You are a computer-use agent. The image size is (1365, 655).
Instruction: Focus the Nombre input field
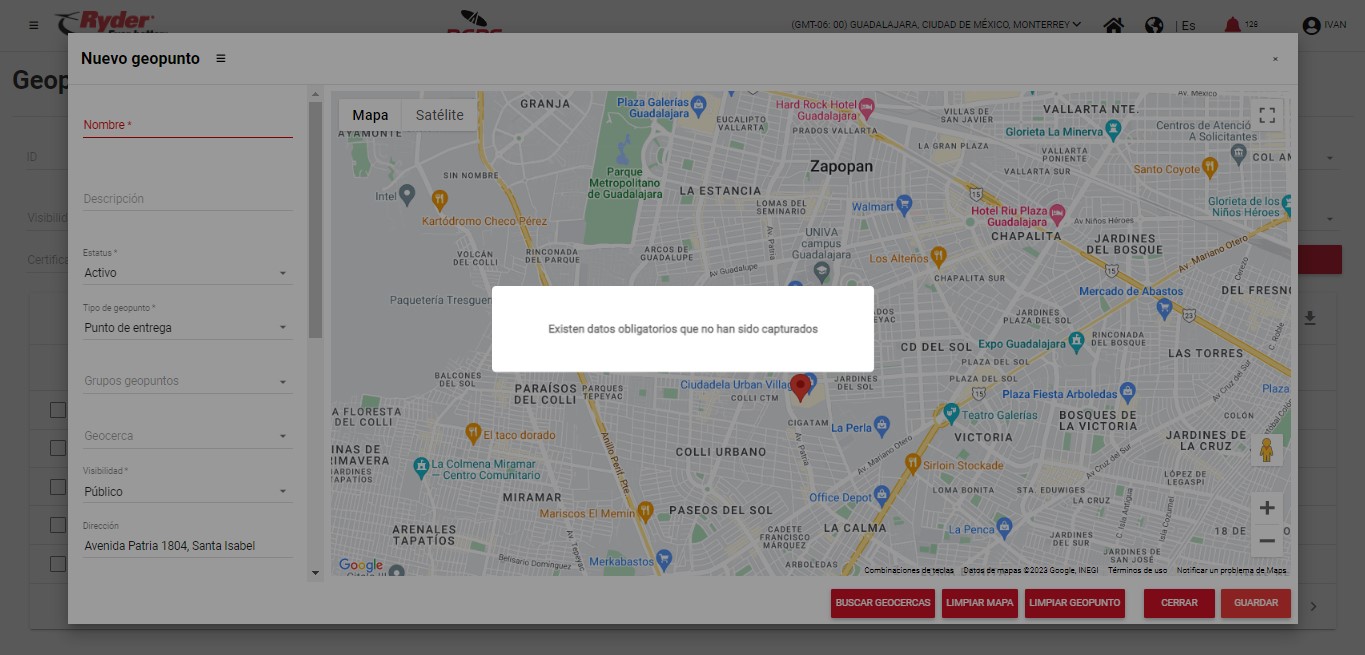(x=187, y=125)
